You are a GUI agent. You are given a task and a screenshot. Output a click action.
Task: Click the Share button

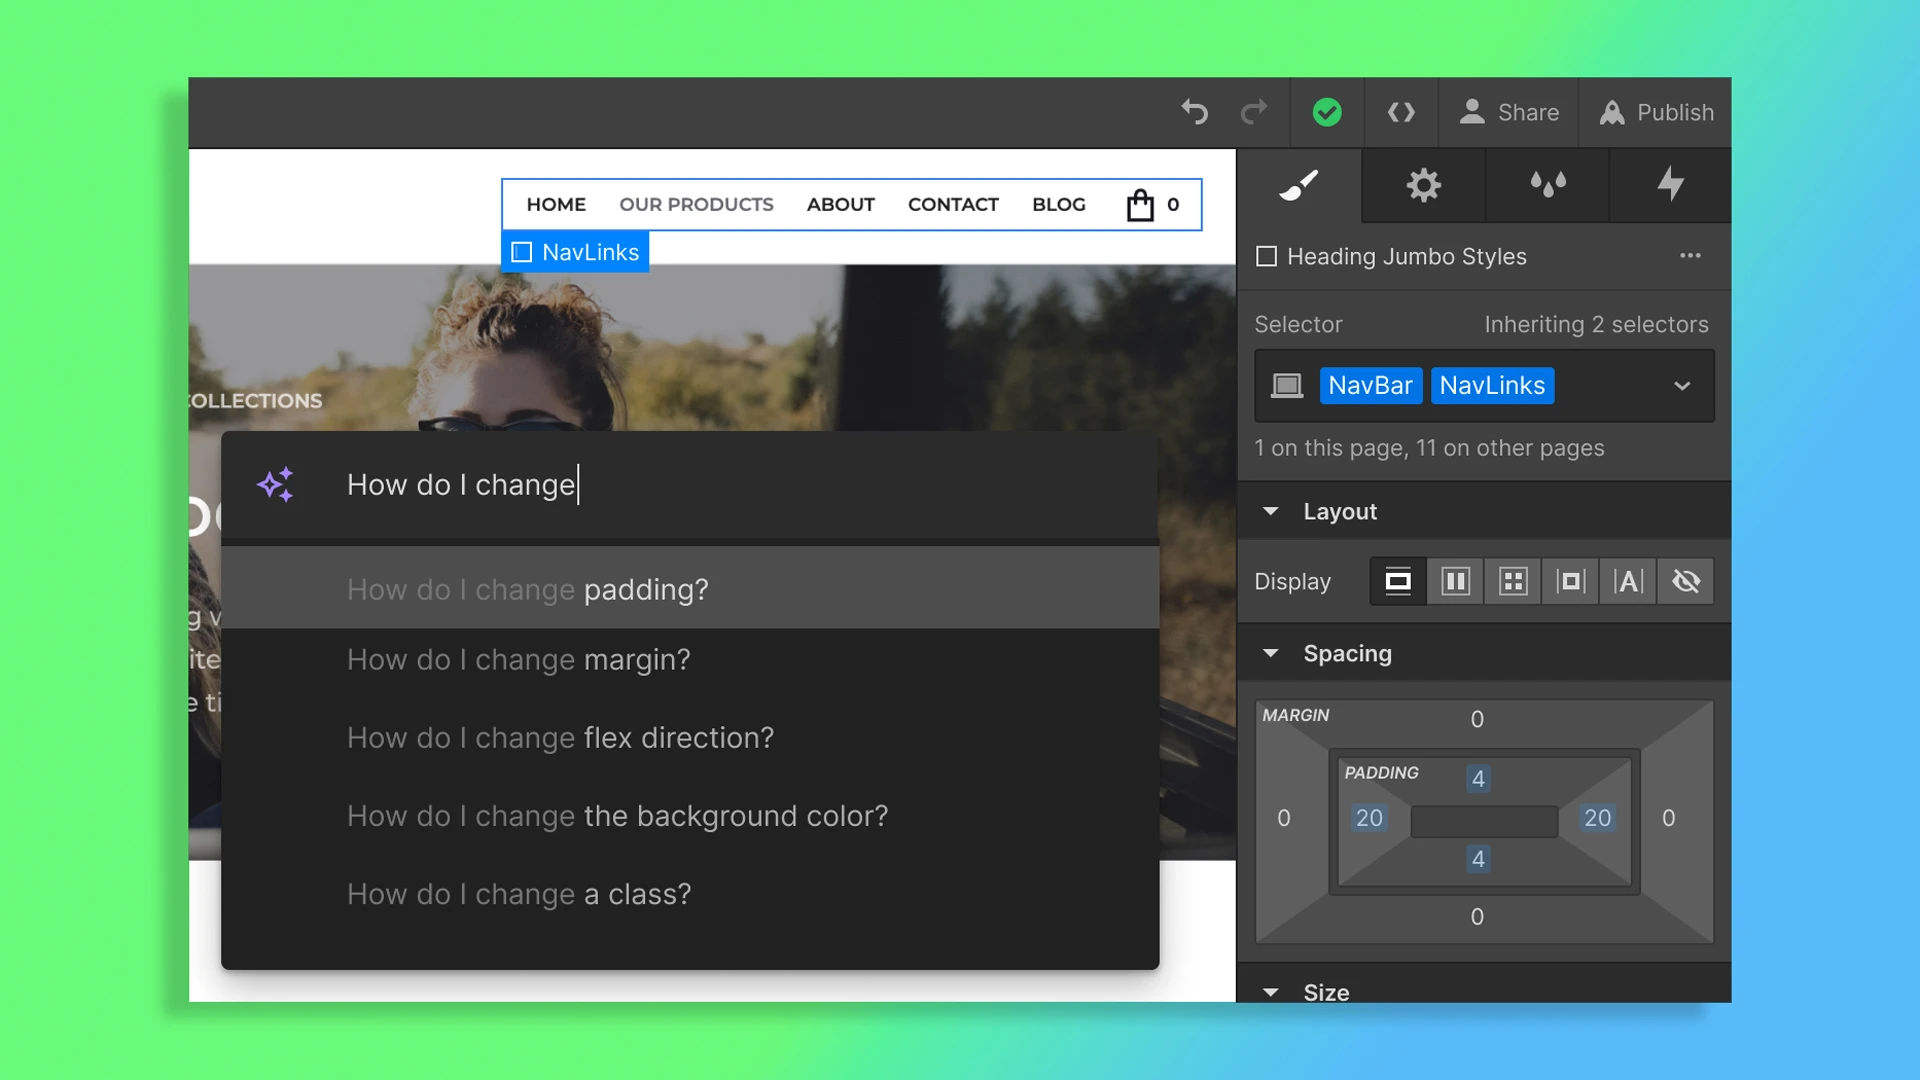[x=1508, y=112]
